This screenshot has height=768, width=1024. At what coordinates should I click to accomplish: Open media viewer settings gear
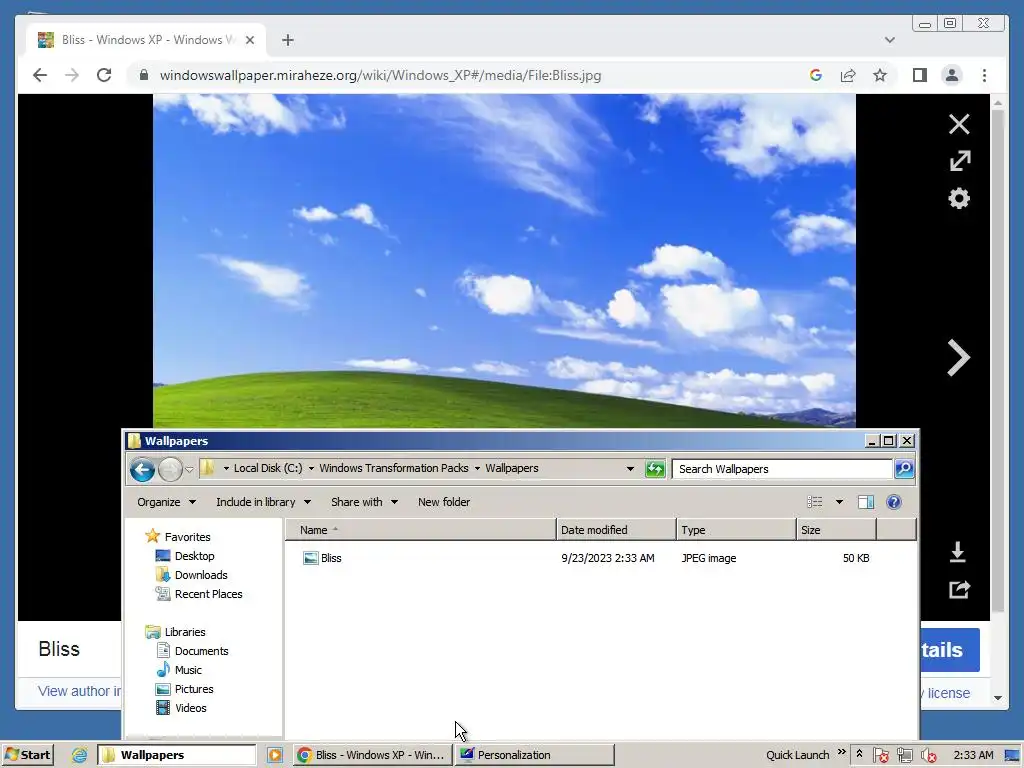click(959, 199)
